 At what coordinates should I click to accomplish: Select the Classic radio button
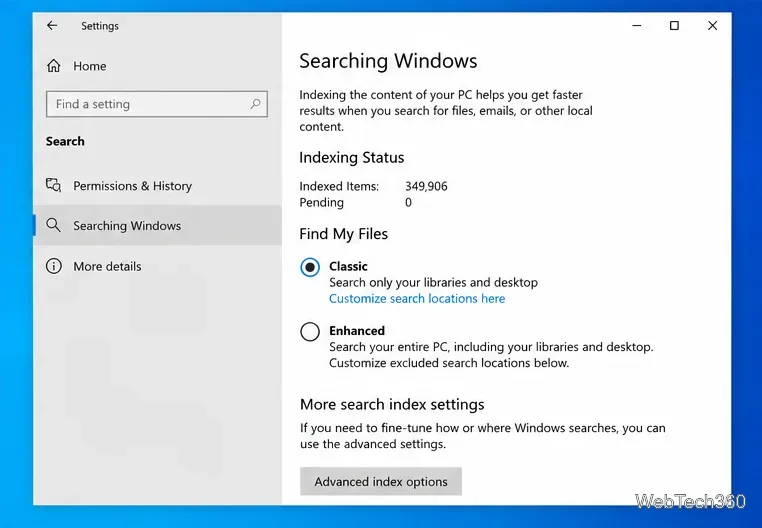(x=310, y=267)
